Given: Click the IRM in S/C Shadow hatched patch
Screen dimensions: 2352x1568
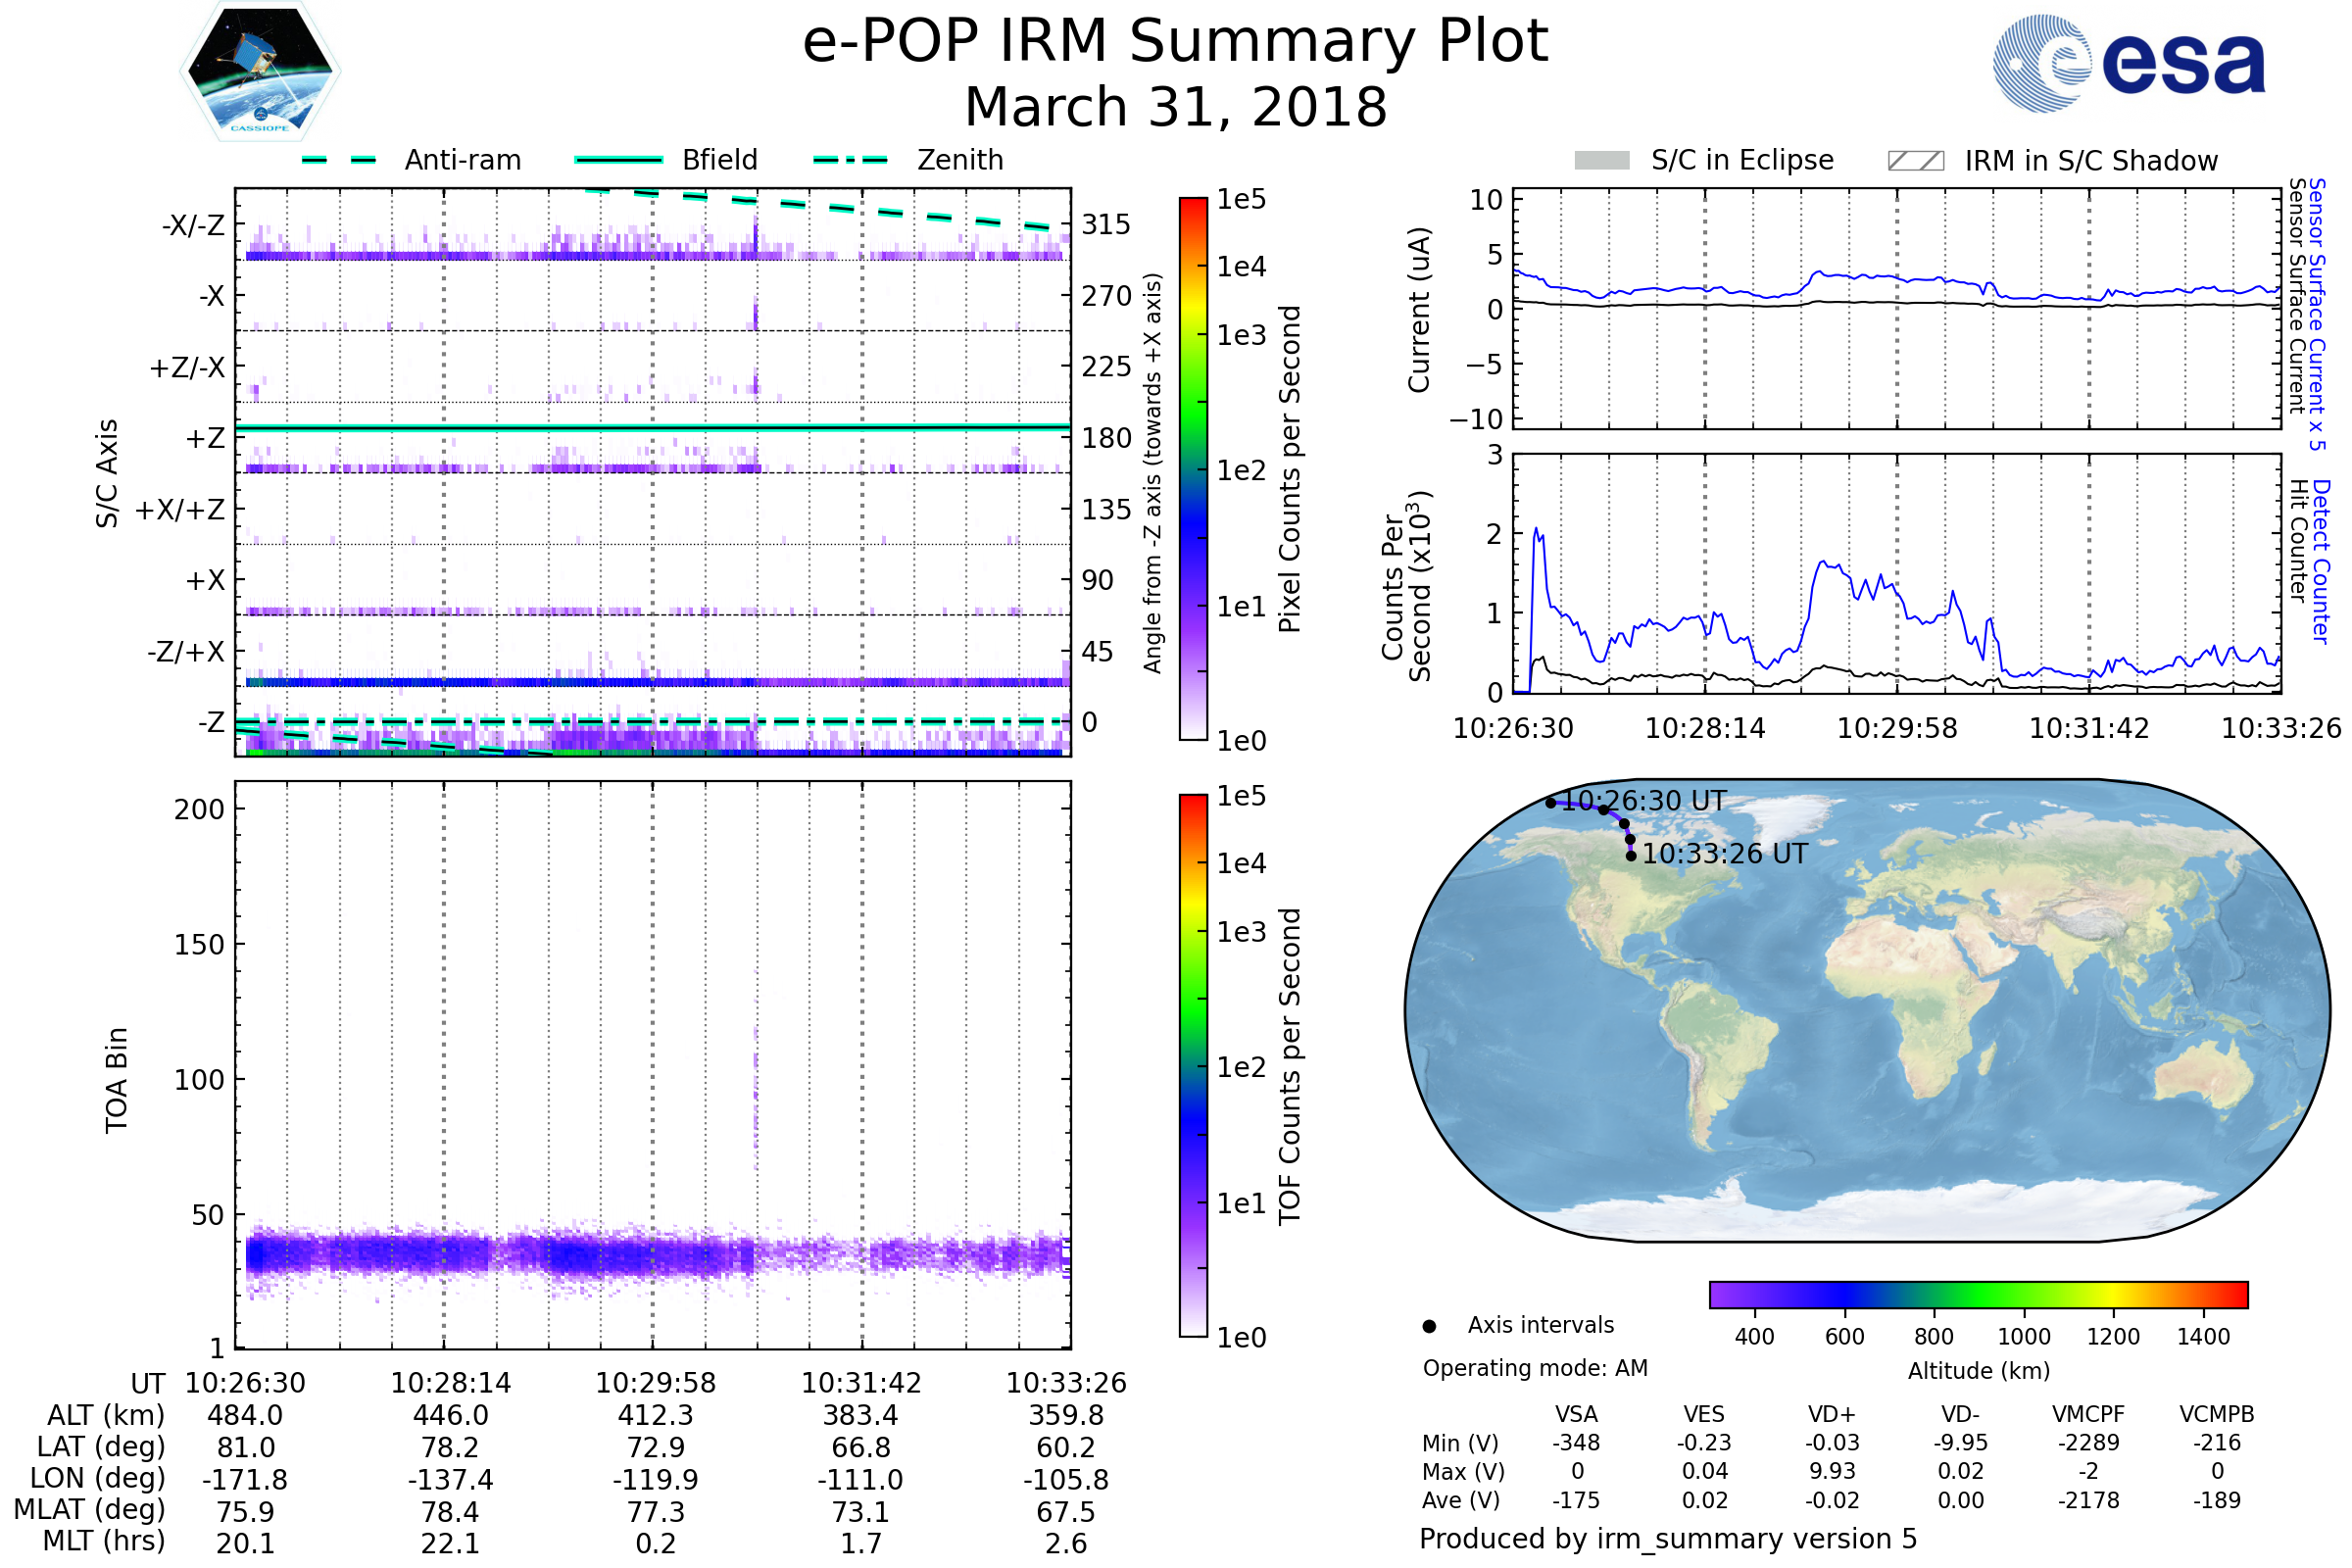Looking at the screenshot, I should click(1915, 161).
